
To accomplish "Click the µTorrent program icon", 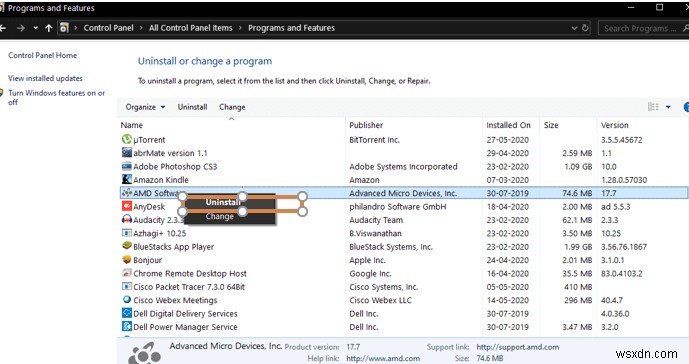I will click(x=127, y=139).
